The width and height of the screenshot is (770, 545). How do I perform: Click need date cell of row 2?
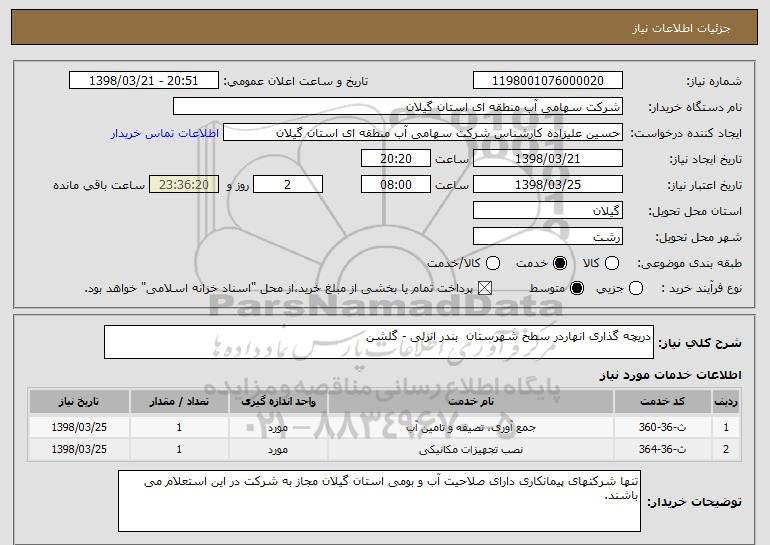[79, 449]
